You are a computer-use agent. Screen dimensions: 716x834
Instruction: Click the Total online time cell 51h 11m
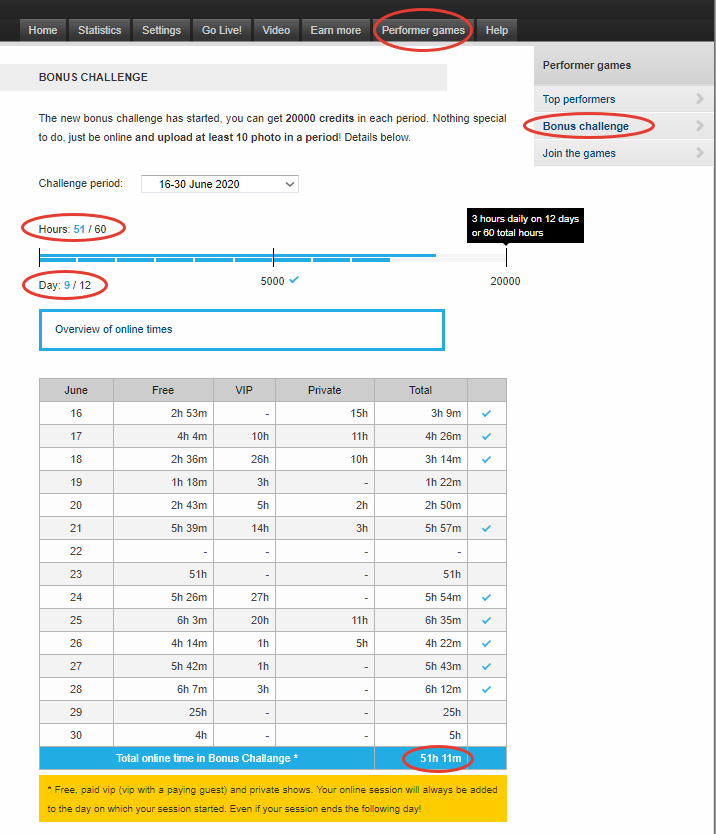(440, 759)
